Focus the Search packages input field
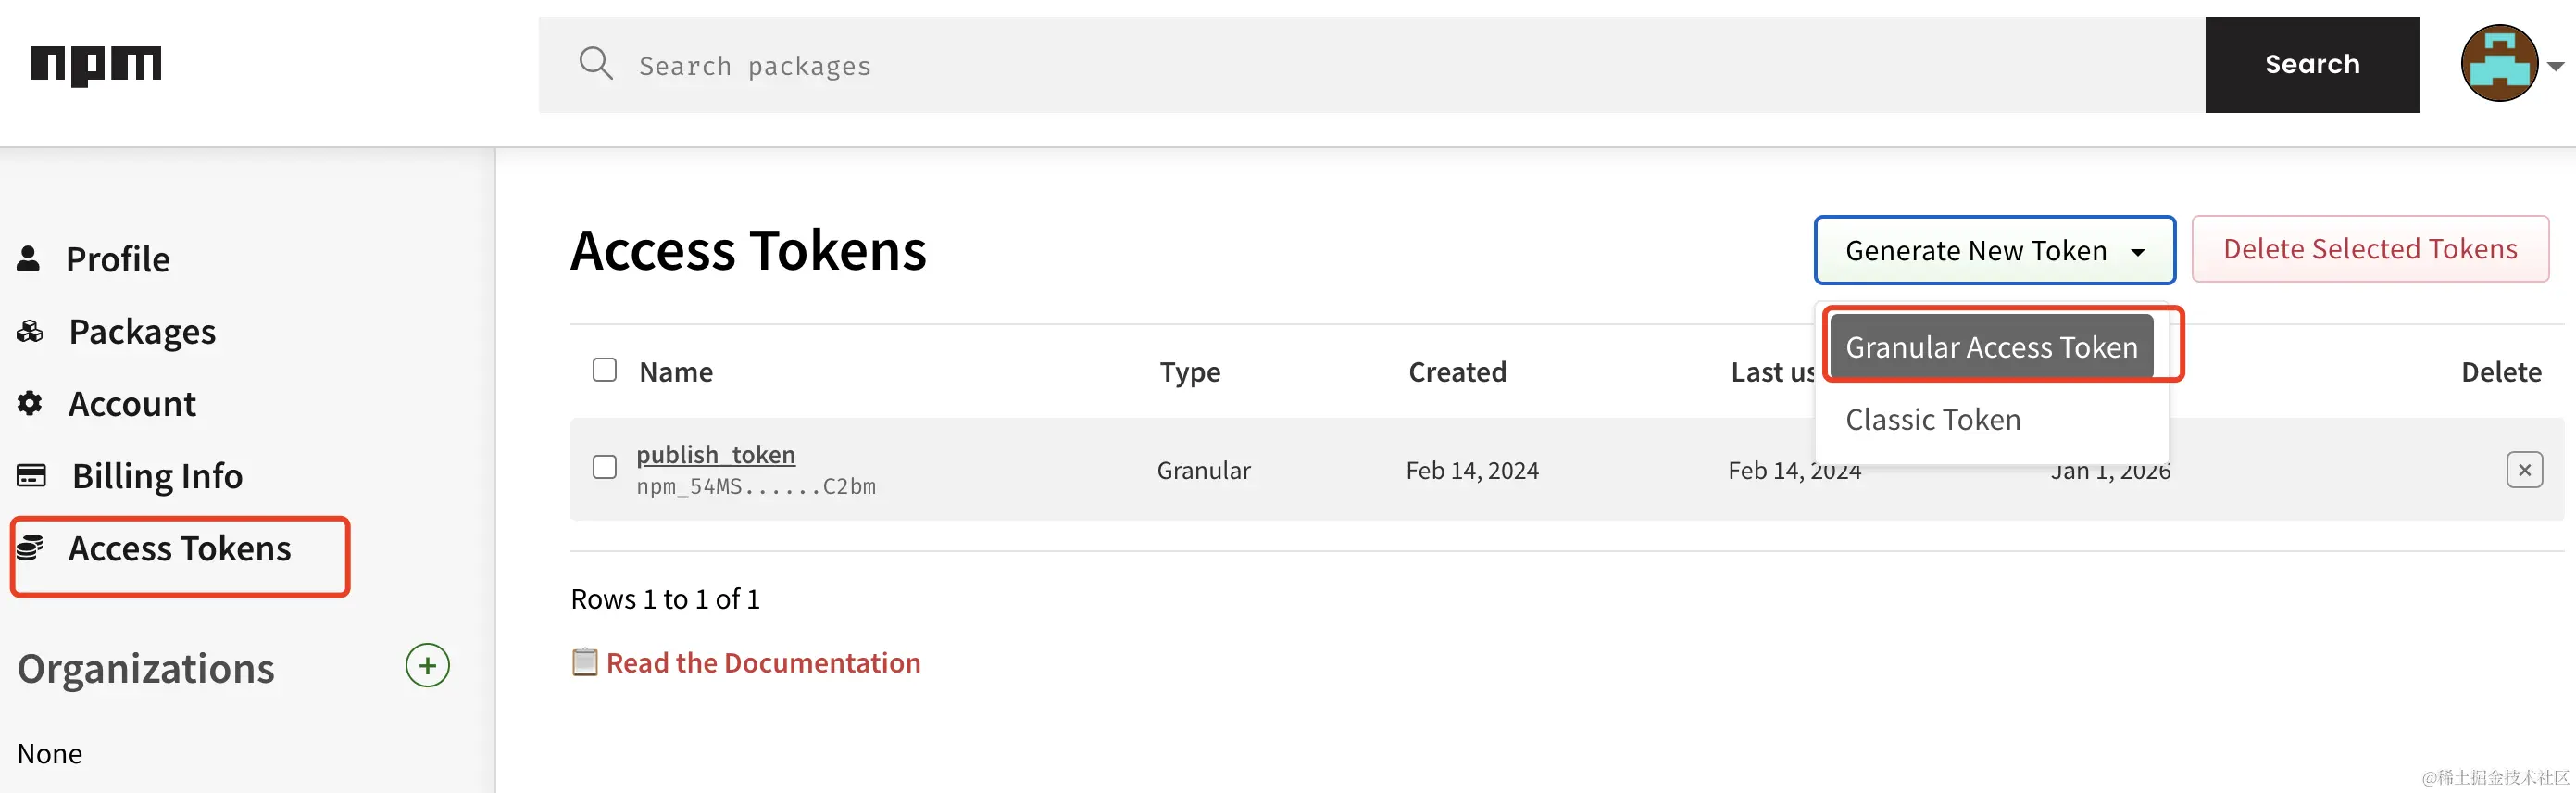Screen dimensions: 2576x793 tap(1371, 65)
